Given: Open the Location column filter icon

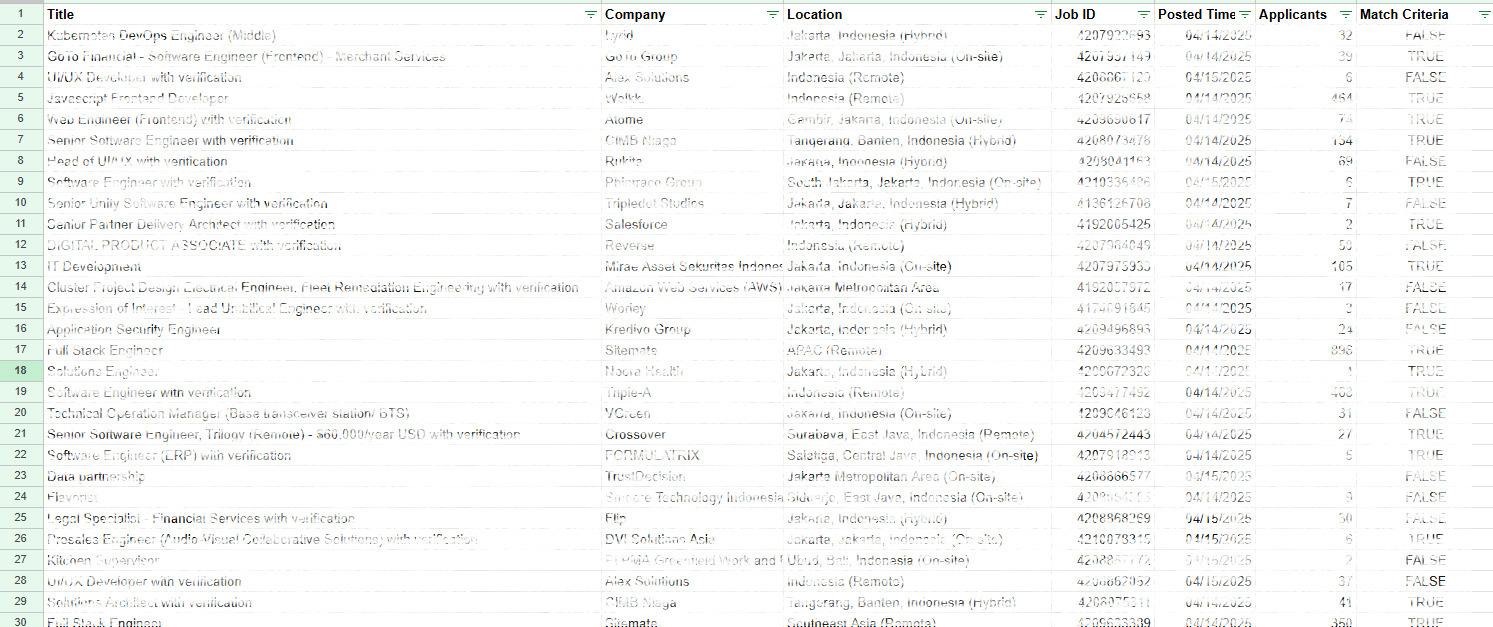Looking at the screenshot, I should [1040, 15].
